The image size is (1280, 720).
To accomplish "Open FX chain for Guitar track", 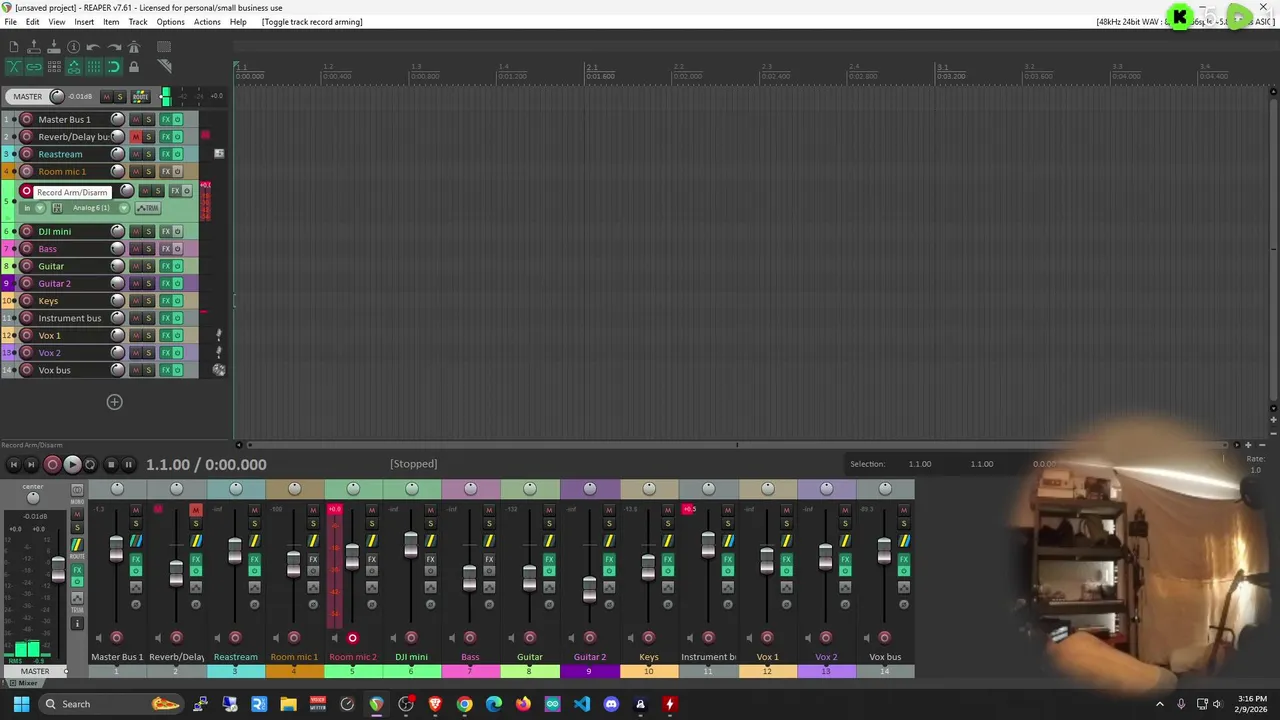I will coord(166,266).
